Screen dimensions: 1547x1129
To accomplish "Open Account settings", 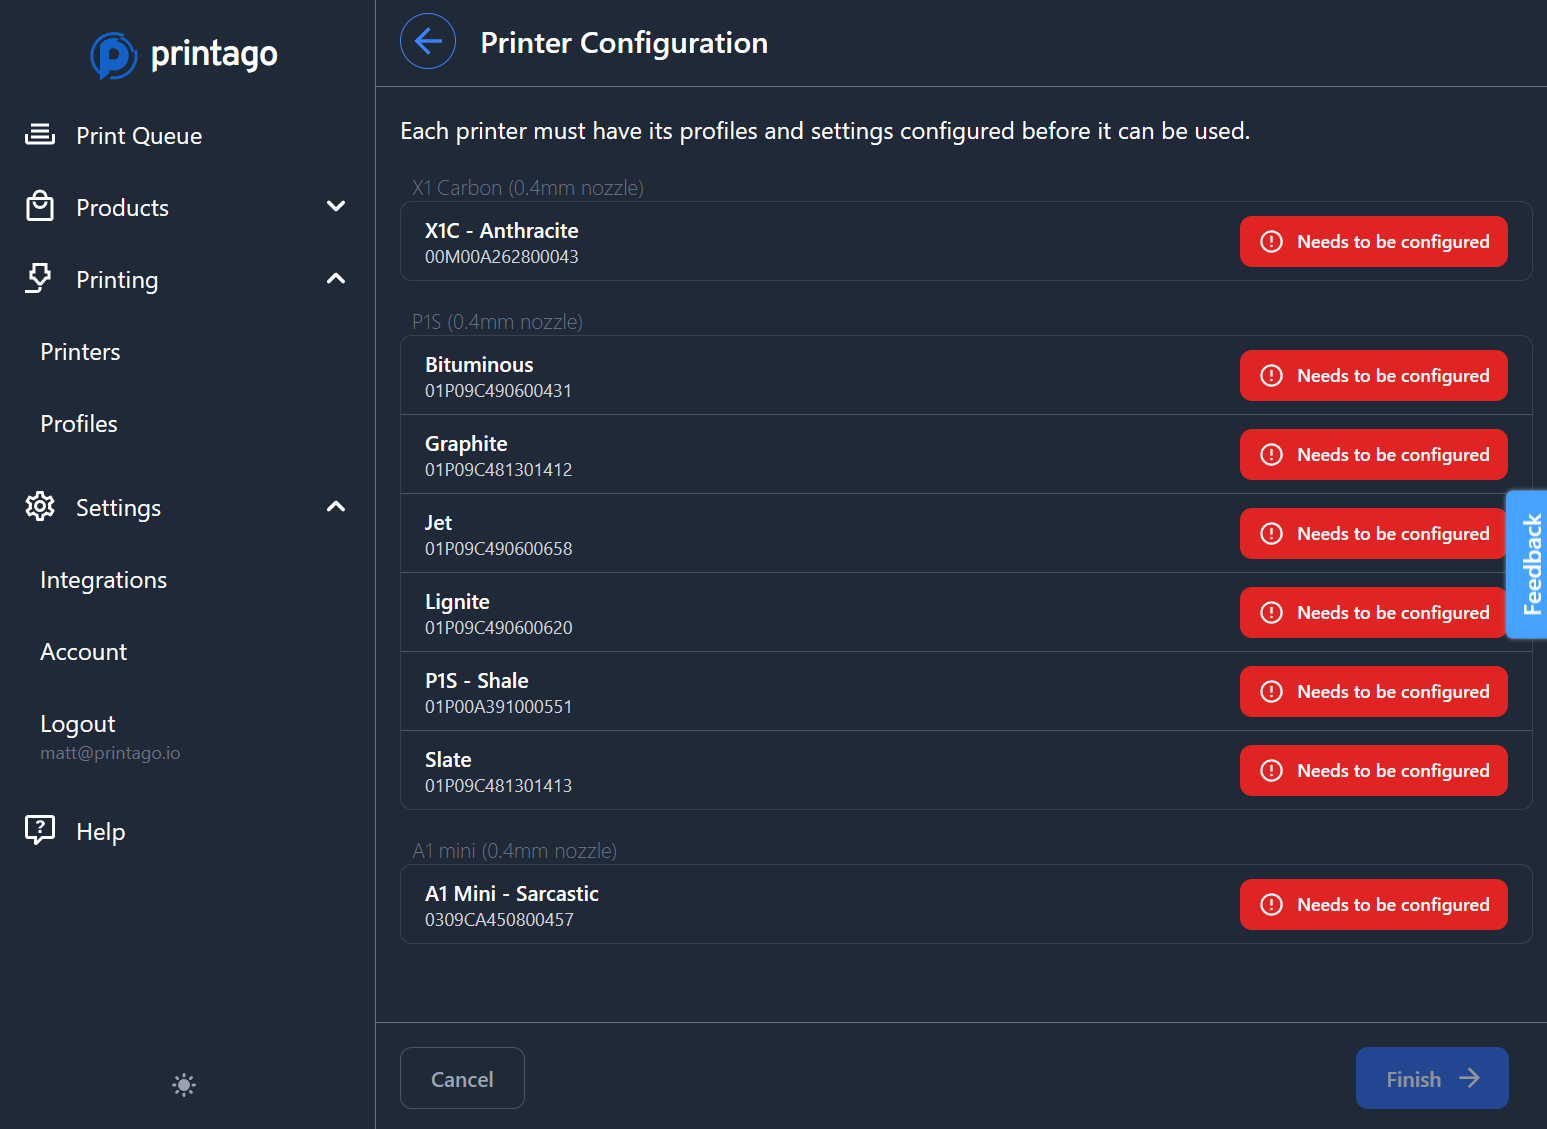I will coord(83,652).
